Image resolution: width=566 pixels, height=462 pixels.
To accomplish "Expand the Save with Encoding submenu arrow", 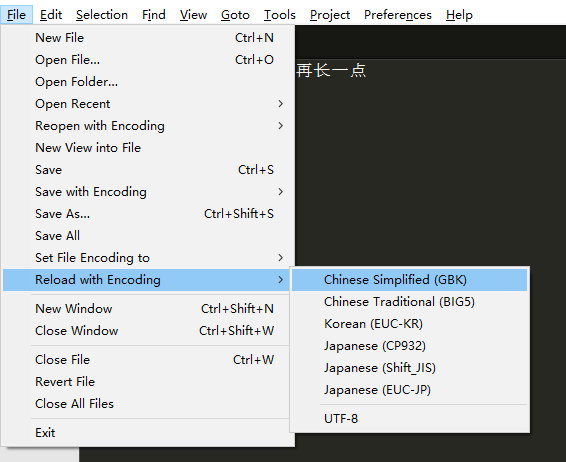I will 280,192.
